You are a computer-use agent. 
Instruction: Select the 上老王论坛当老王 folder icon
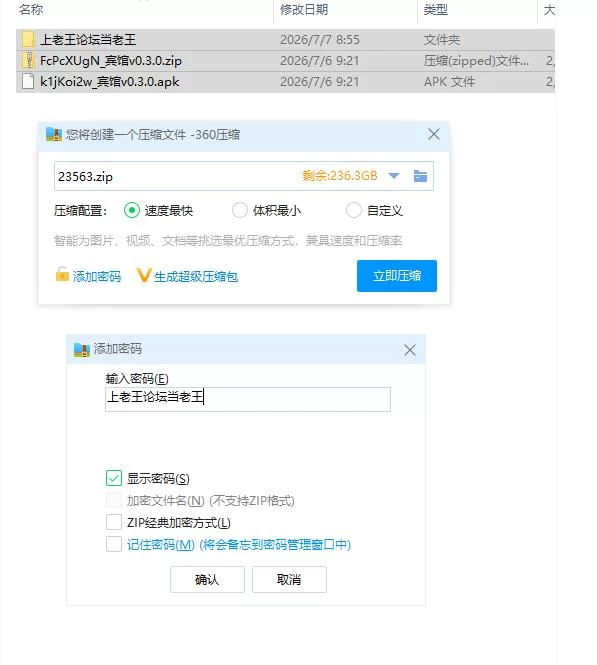click(28, 39)
